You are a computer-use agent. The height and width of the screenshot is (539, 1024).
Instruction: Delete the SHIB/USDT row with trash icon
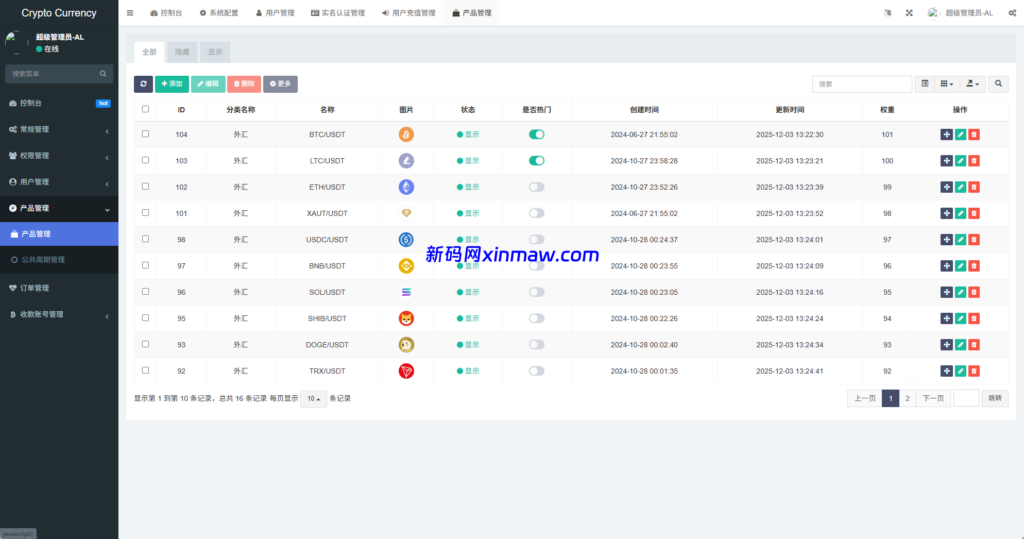(974, 318)
